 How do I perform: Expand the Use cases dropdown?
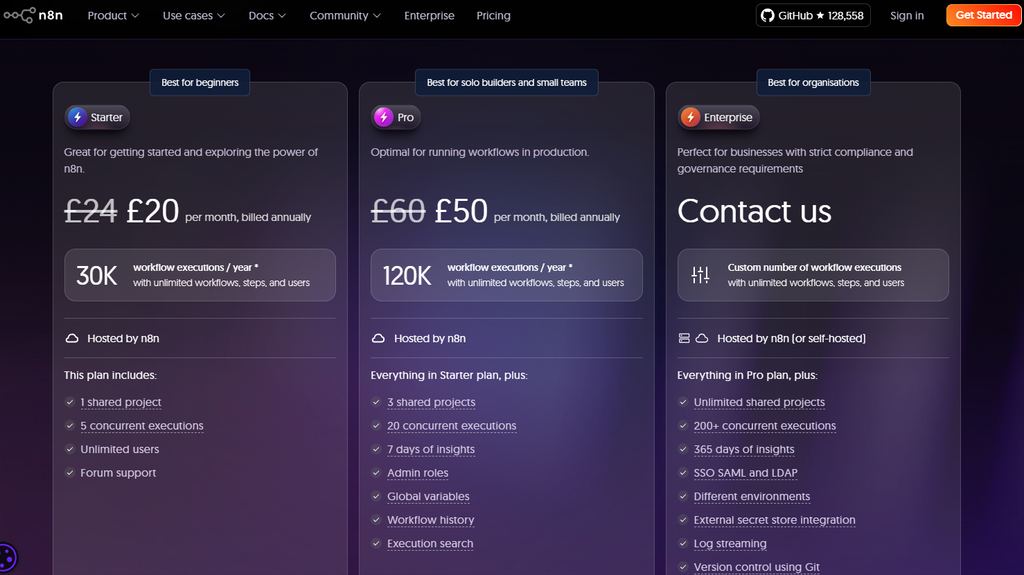(193, 16)
